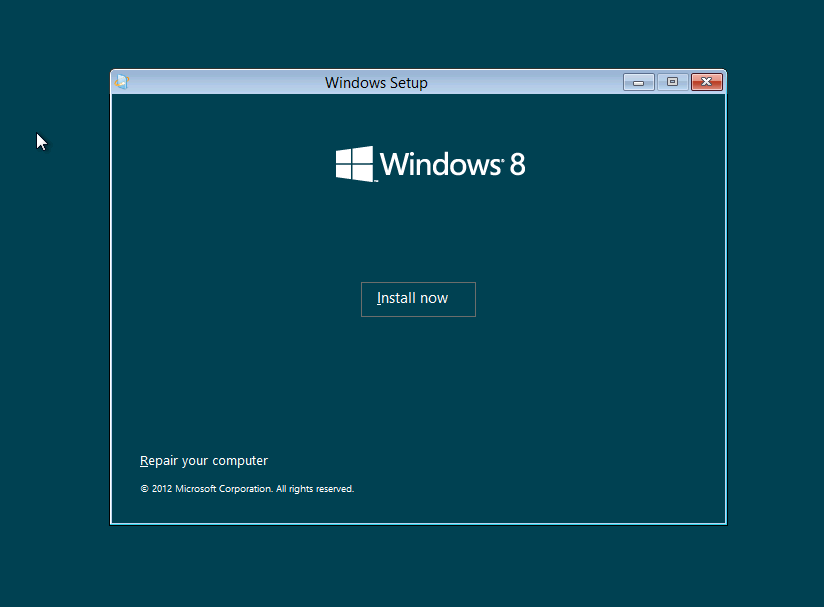Click the four-pane Windows flag logo
824x607 pixels.
pyautogui.click(x=354, y=164)
